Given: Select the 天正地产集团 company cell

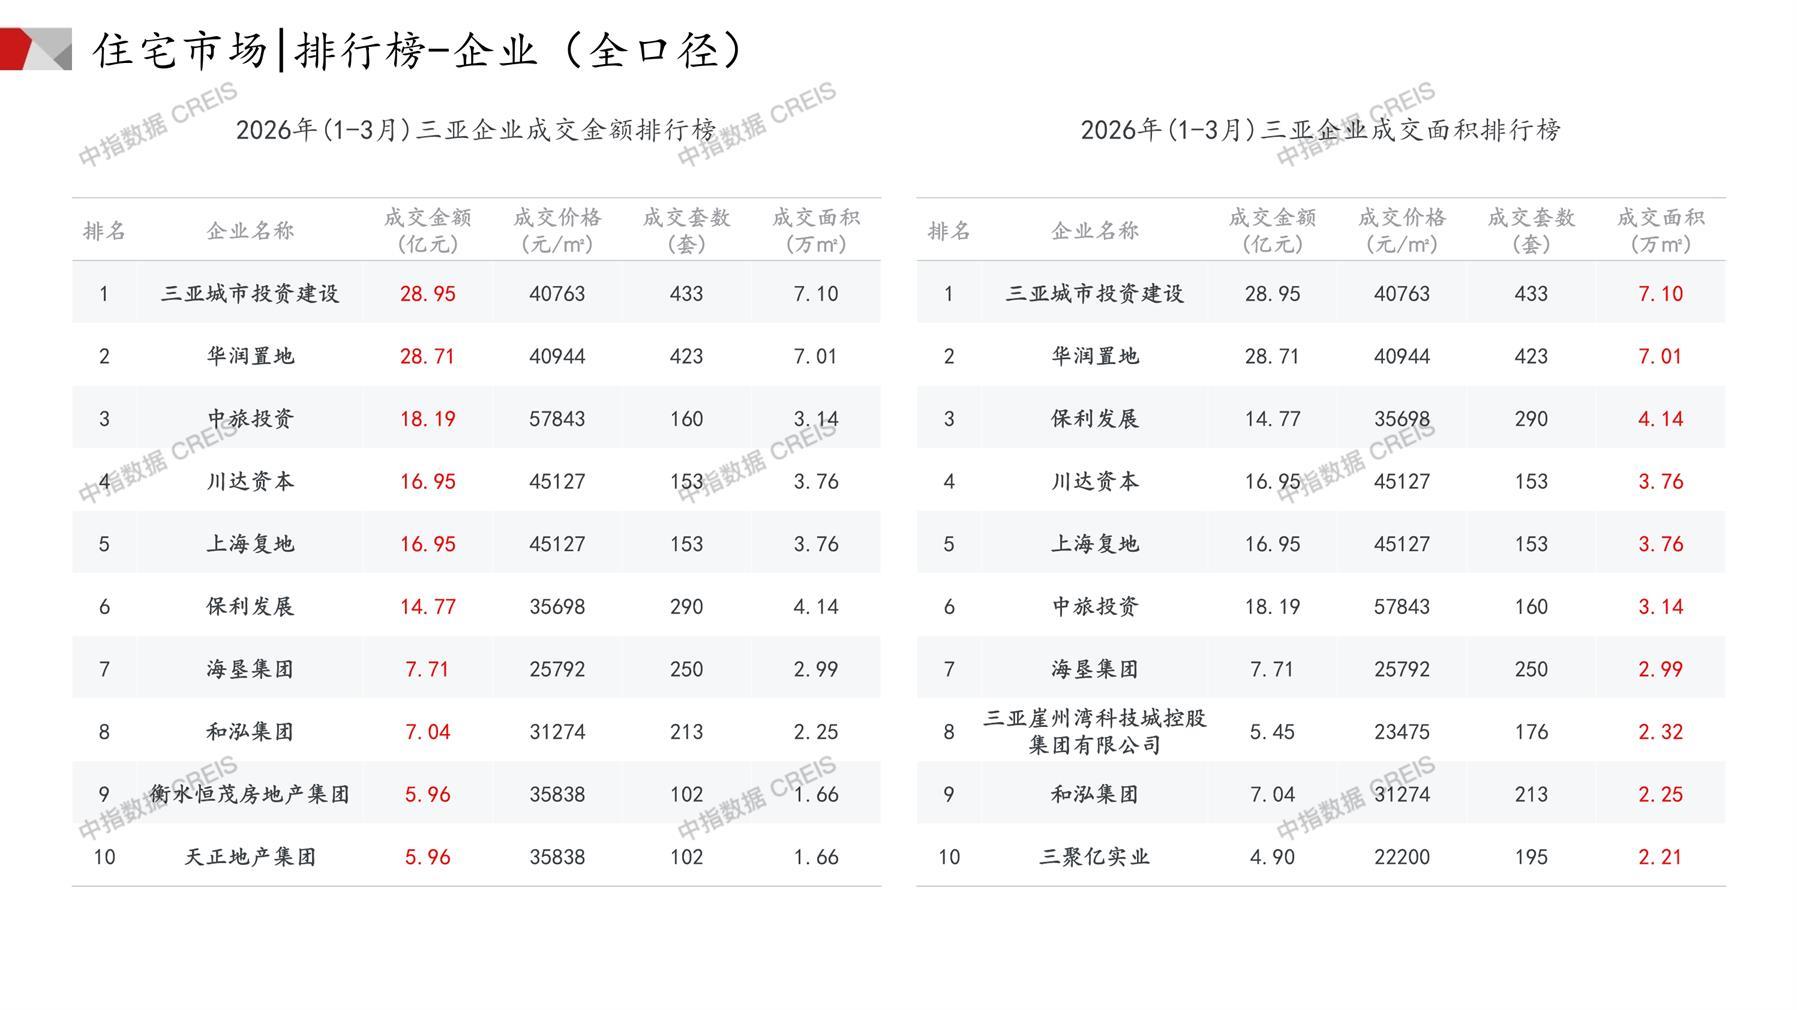Looking at the screenshot, I should coord(250,857).
